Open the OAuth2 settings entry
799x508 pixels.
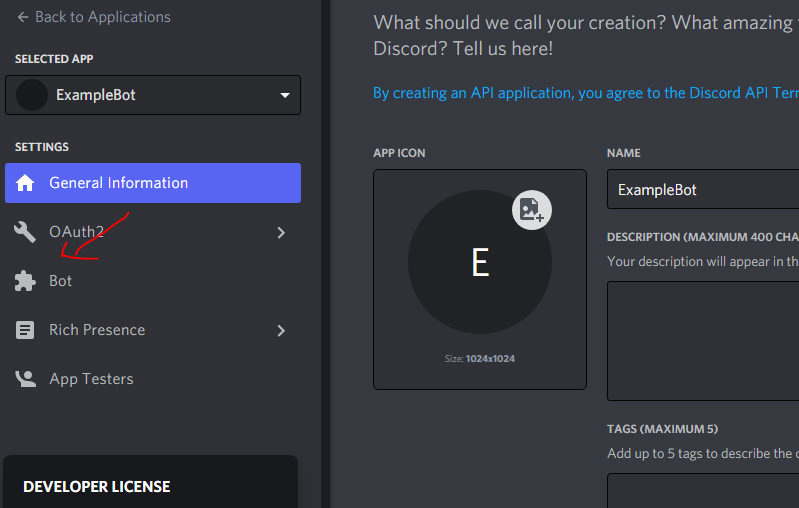pyautogui.click(x=153, y=232)
